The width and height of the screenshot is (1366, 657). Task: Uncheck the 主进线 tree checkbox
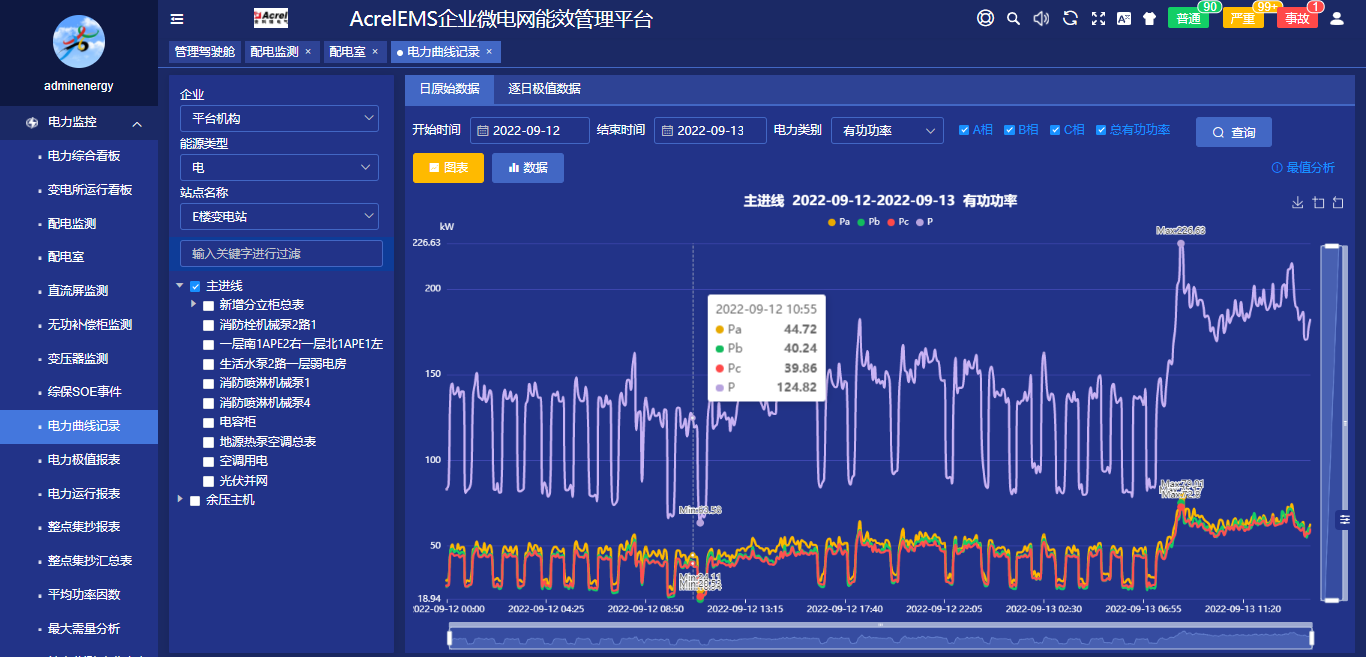tap(194, 285)
